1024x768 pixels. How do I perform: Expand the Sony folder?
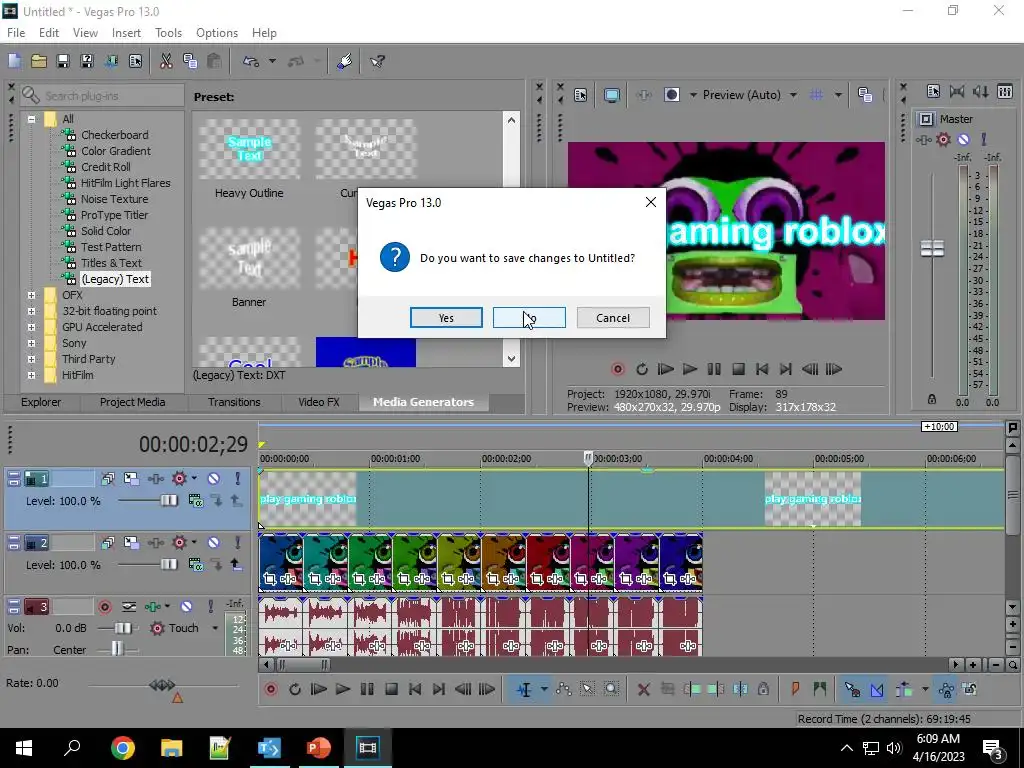[x=31, y=343]
